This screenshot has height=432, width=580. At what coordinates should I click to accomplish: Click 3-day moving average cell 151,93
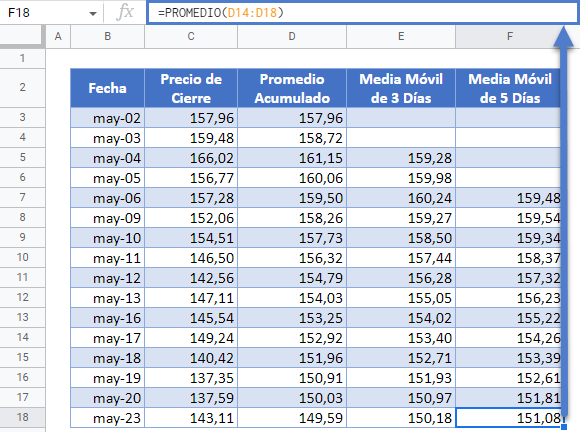click(401, 378)
